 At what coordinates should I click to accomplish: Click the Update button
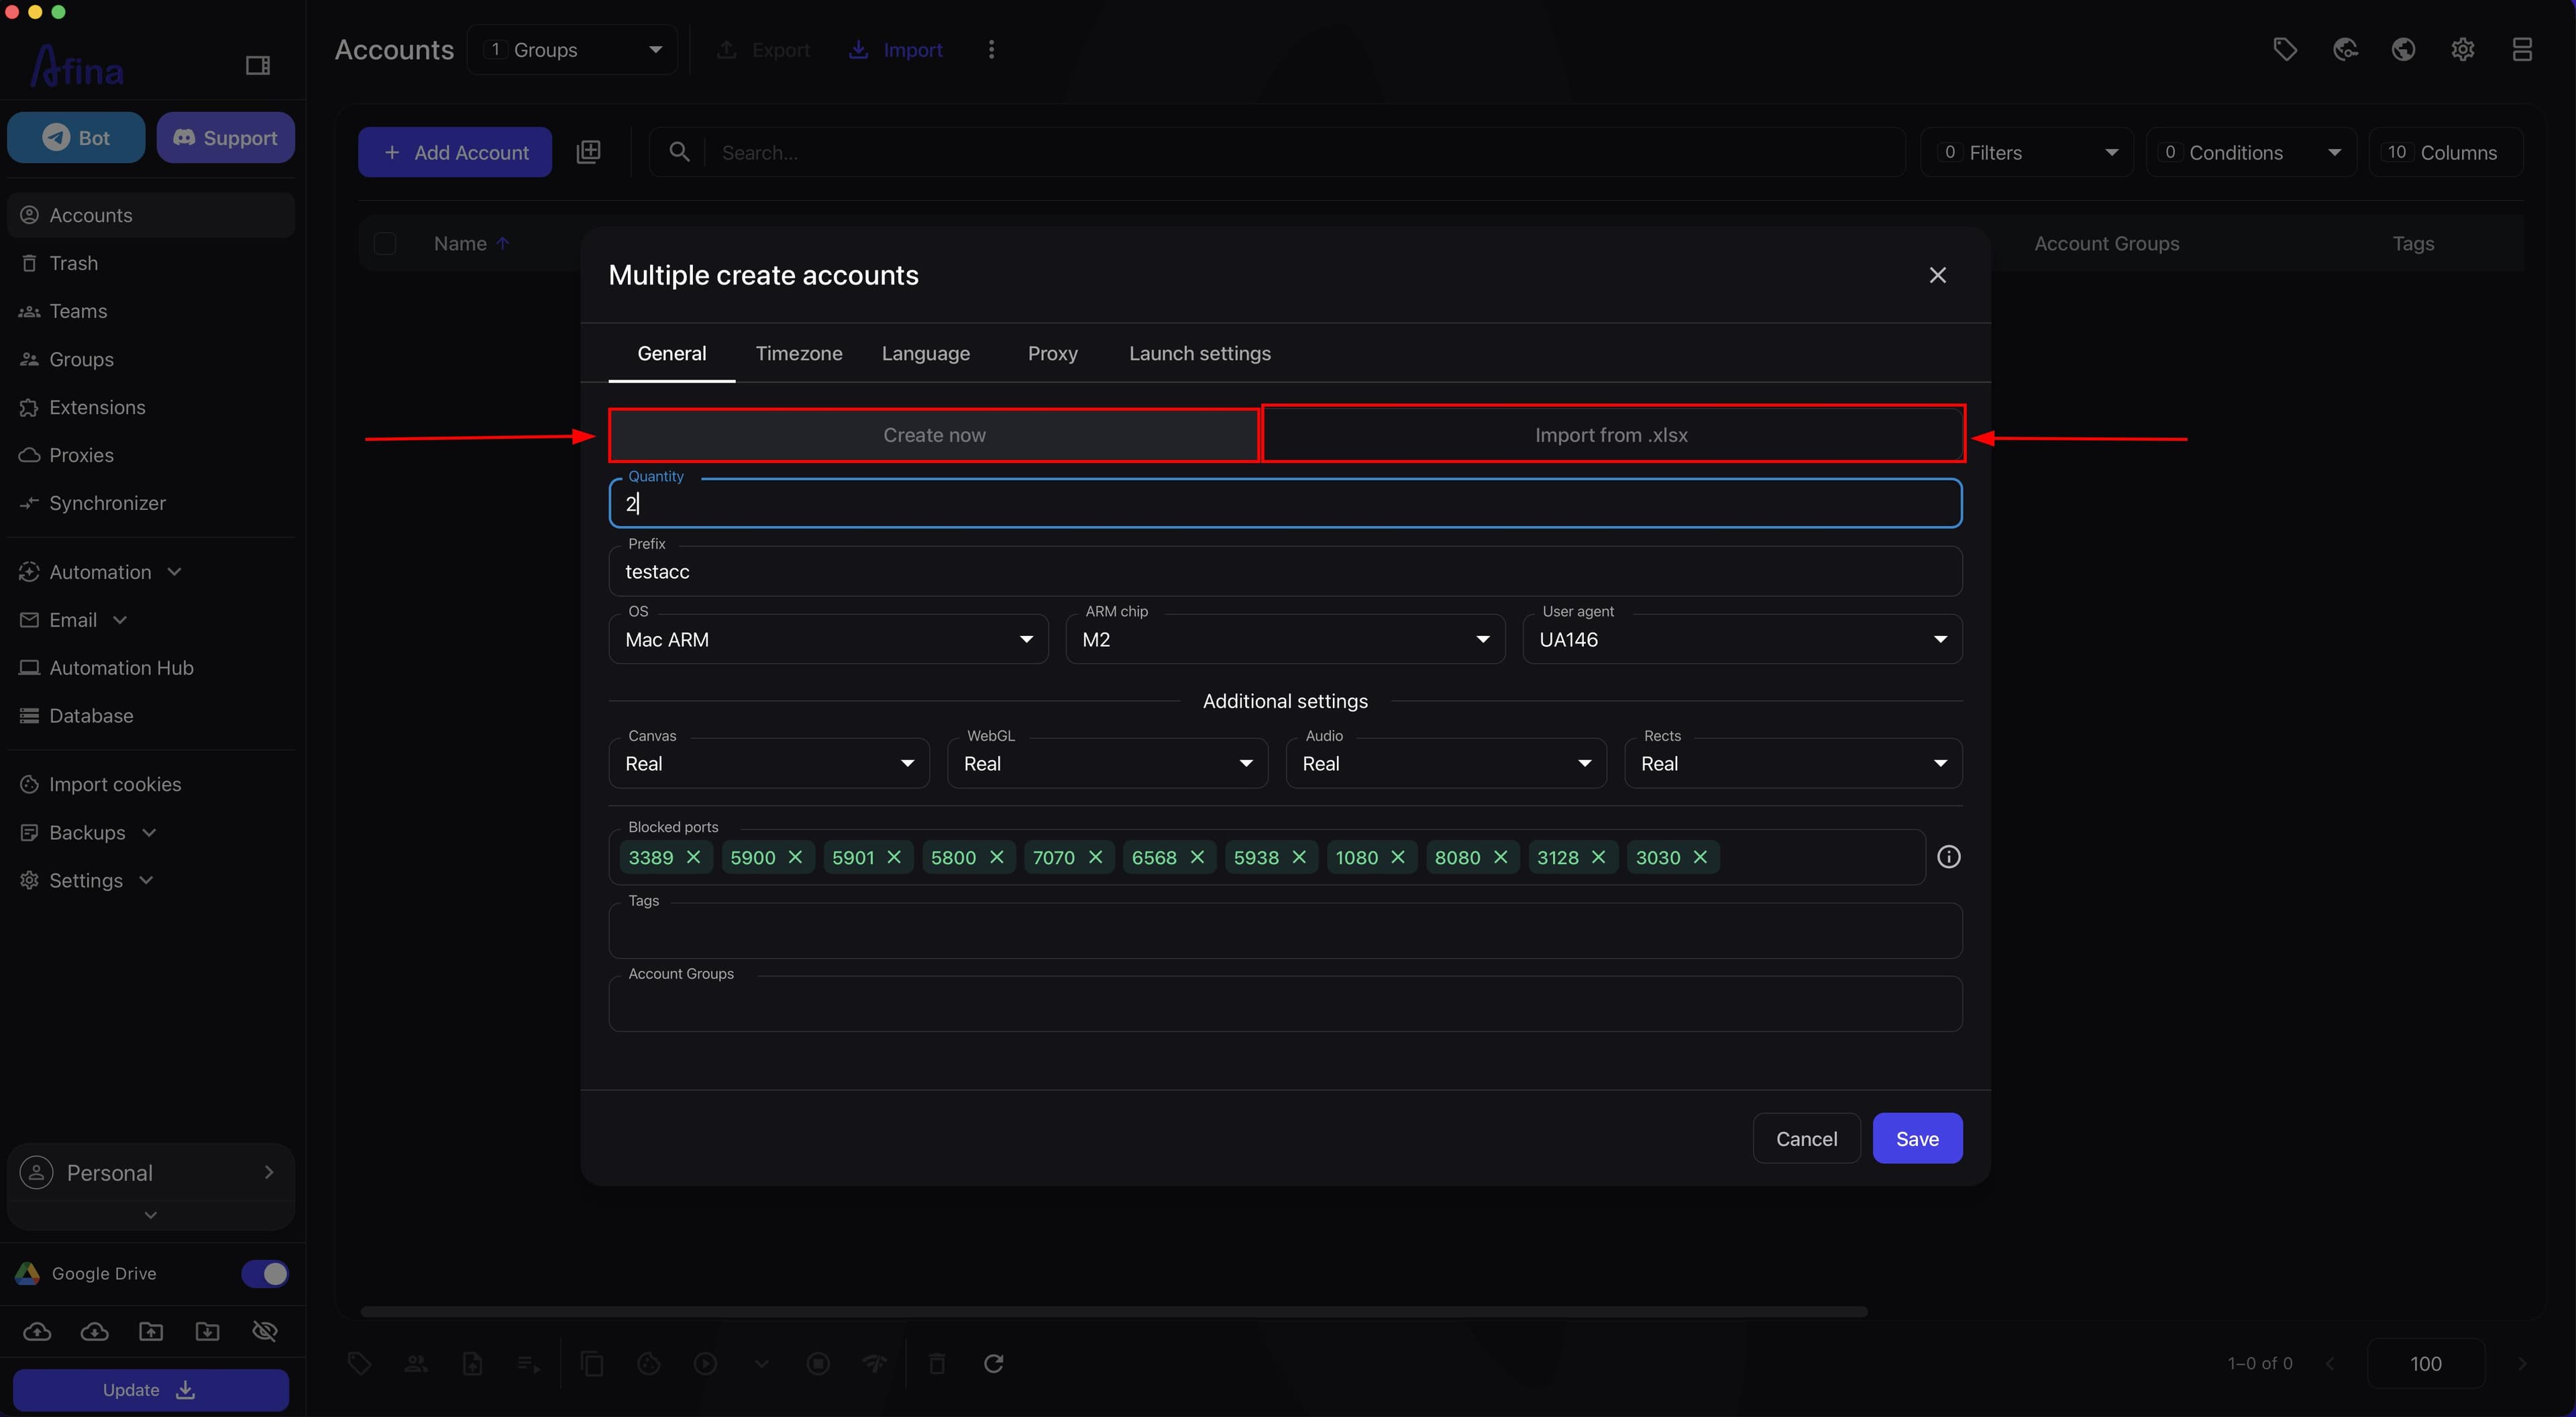[x=151, y=1390]
